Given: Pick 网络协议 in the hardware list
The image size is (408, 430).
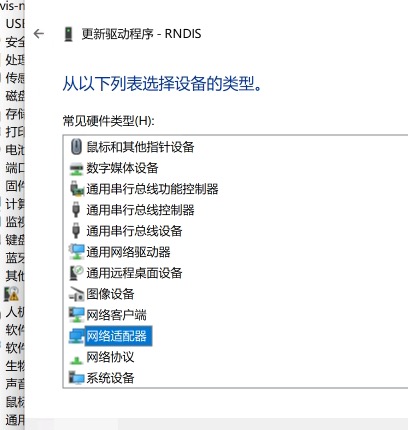Looking at the screenshot, I should click(110, 357).
